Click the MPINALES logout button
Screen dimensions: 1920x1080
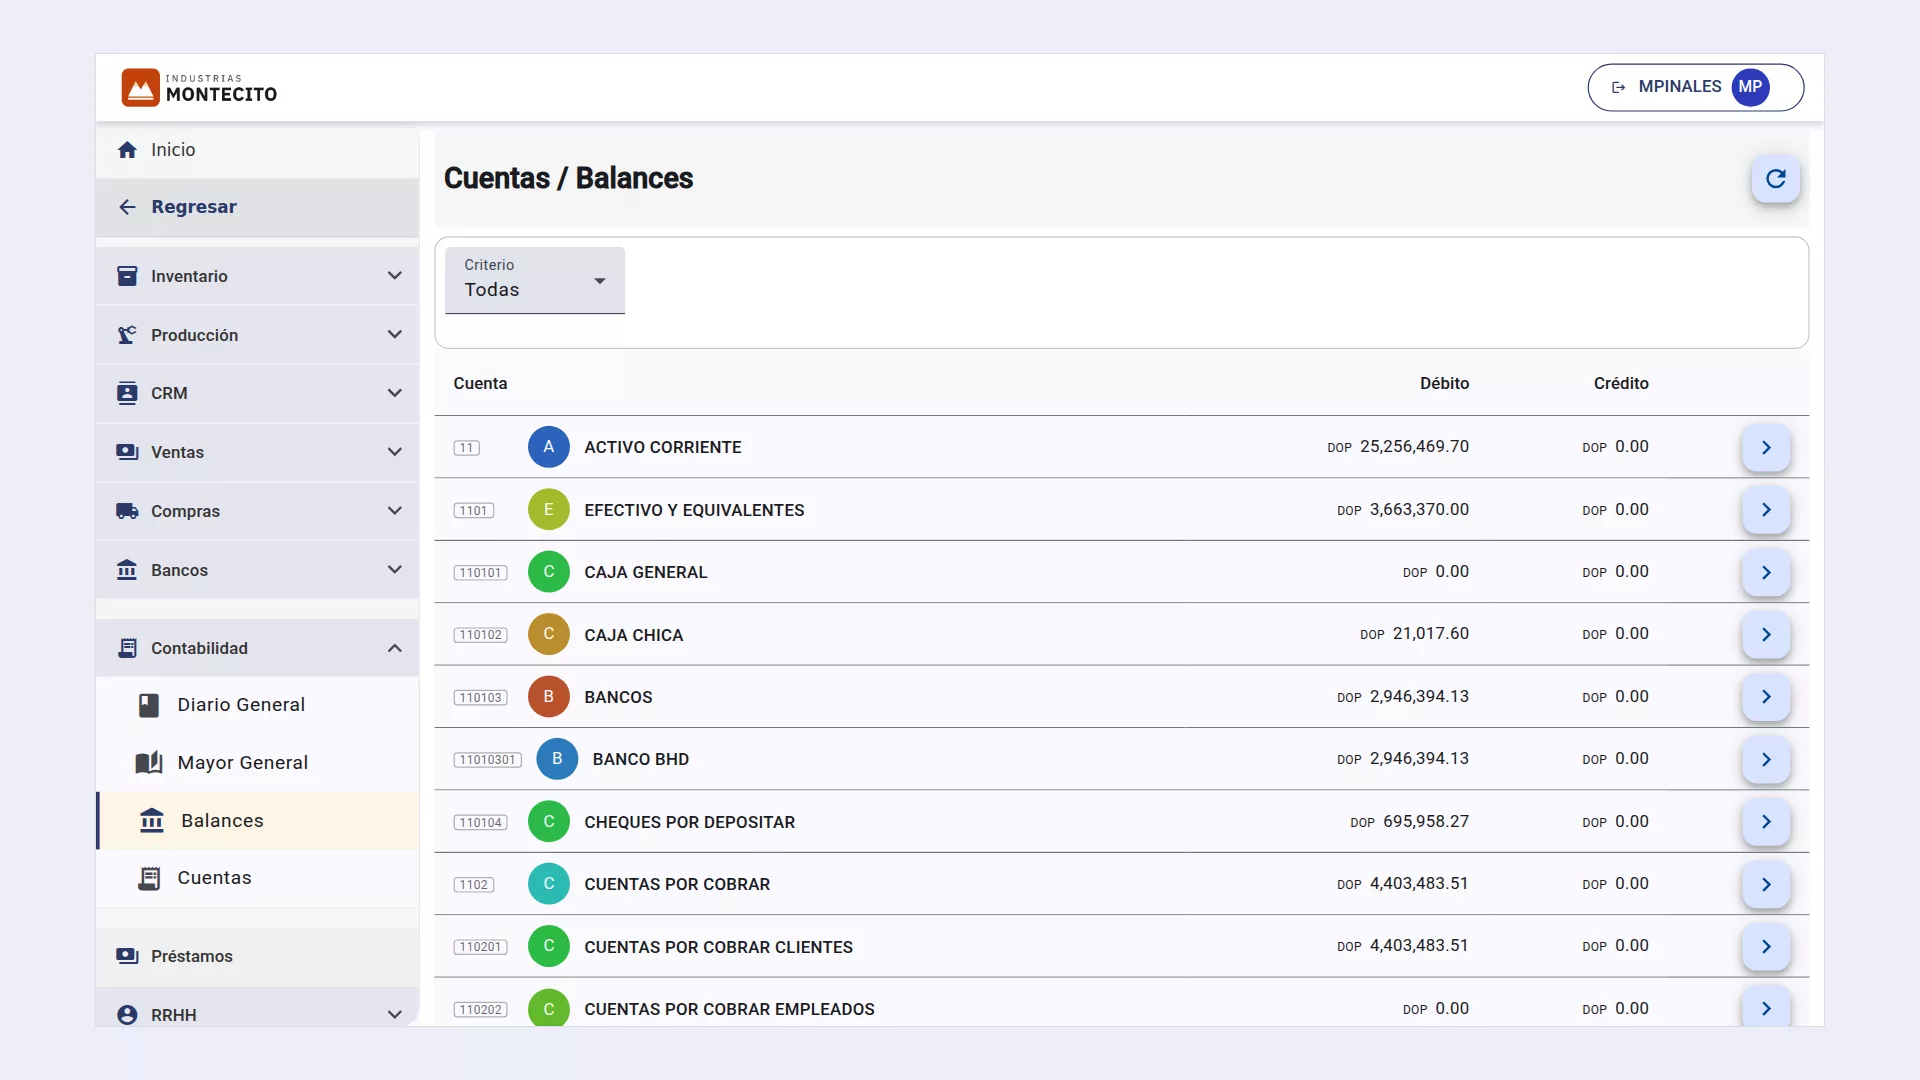[1695, 87]
